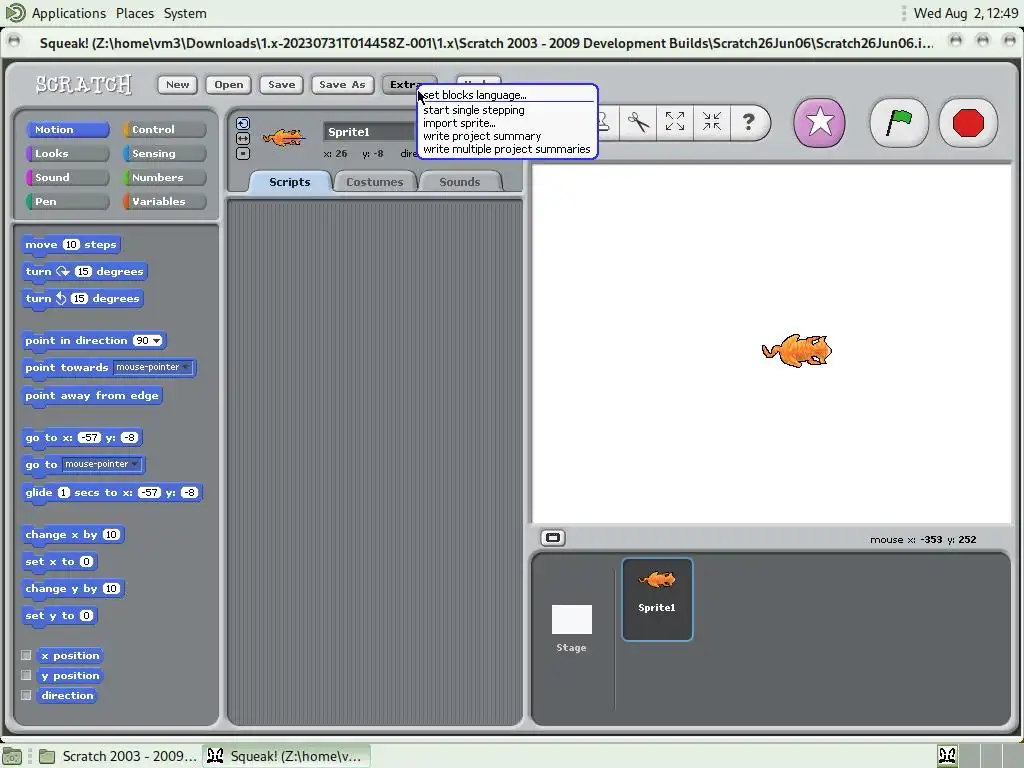Choose set blocks language menu entry
Screen dimensions: 1024x768
pyautogui.click(x=475, y=95)
